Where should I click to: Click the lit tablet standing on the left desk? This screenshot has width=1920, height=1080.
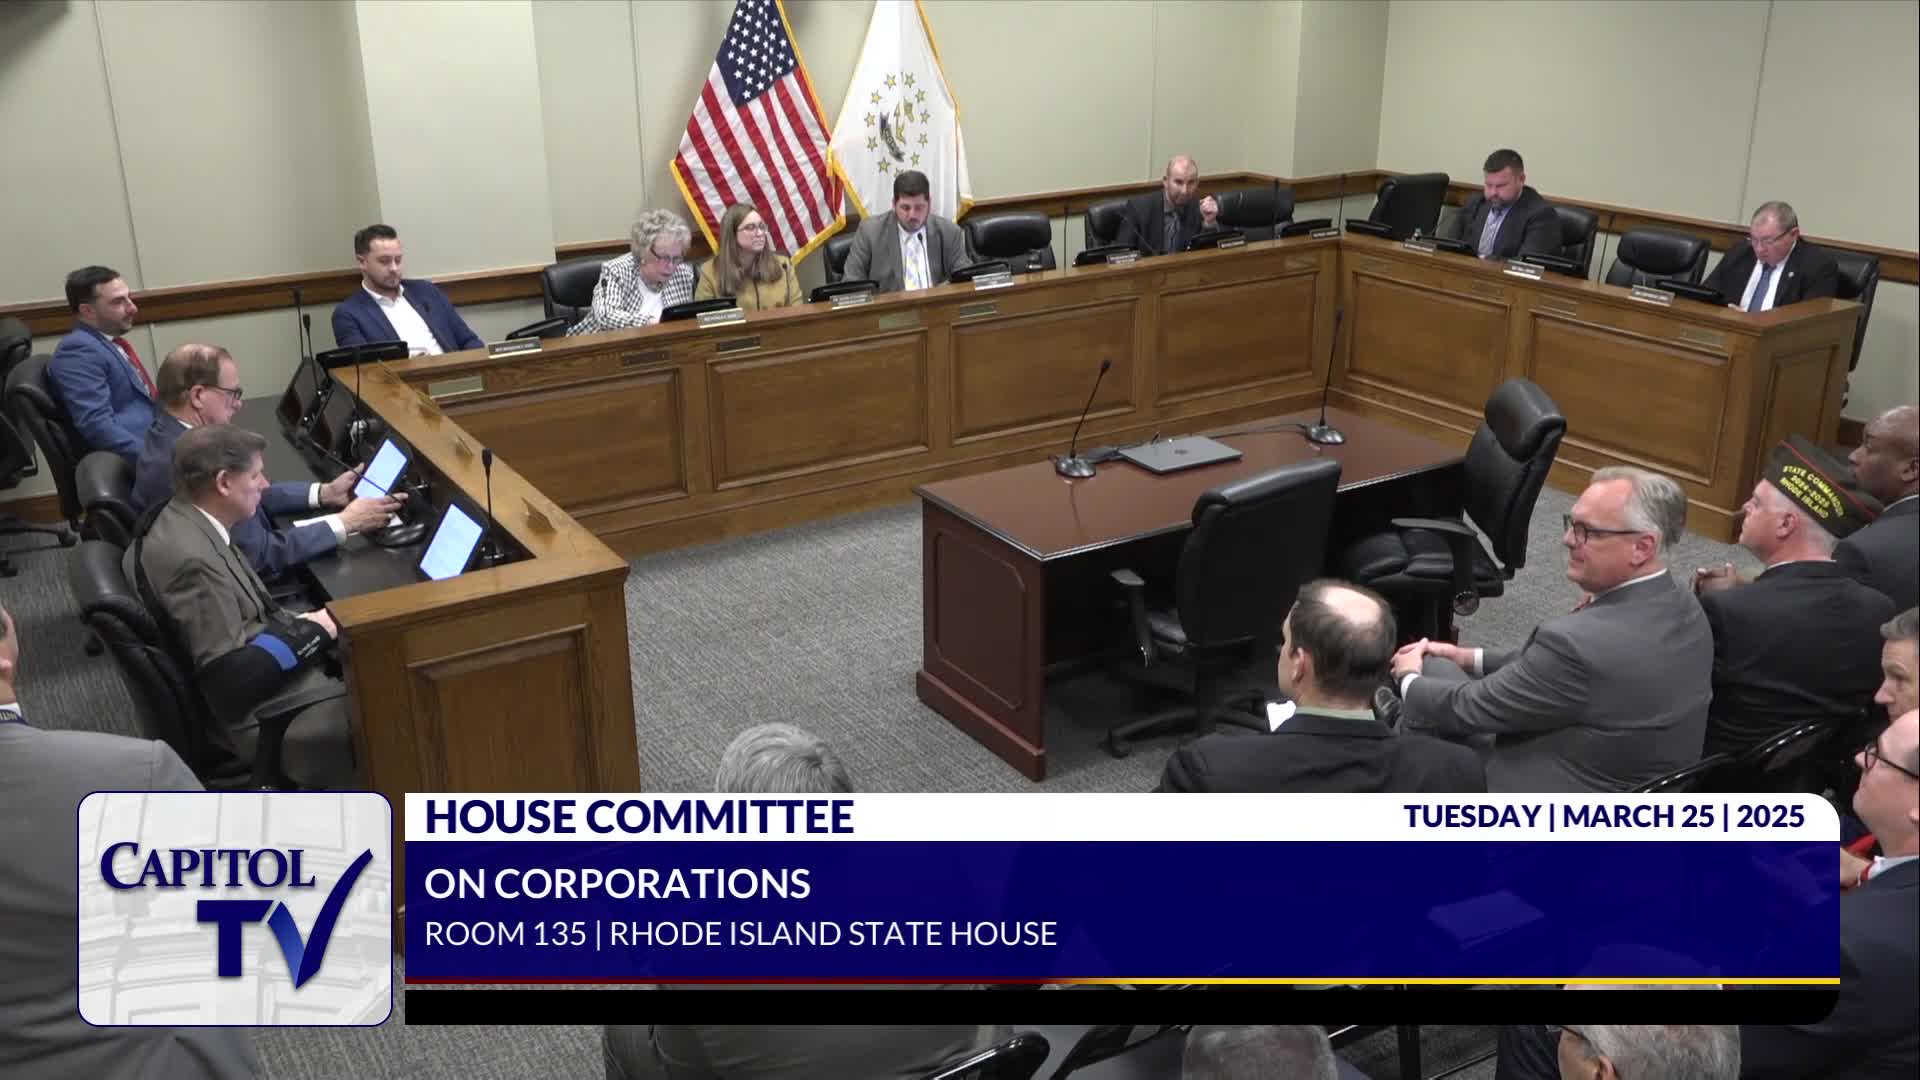click(x=450, y=541)
